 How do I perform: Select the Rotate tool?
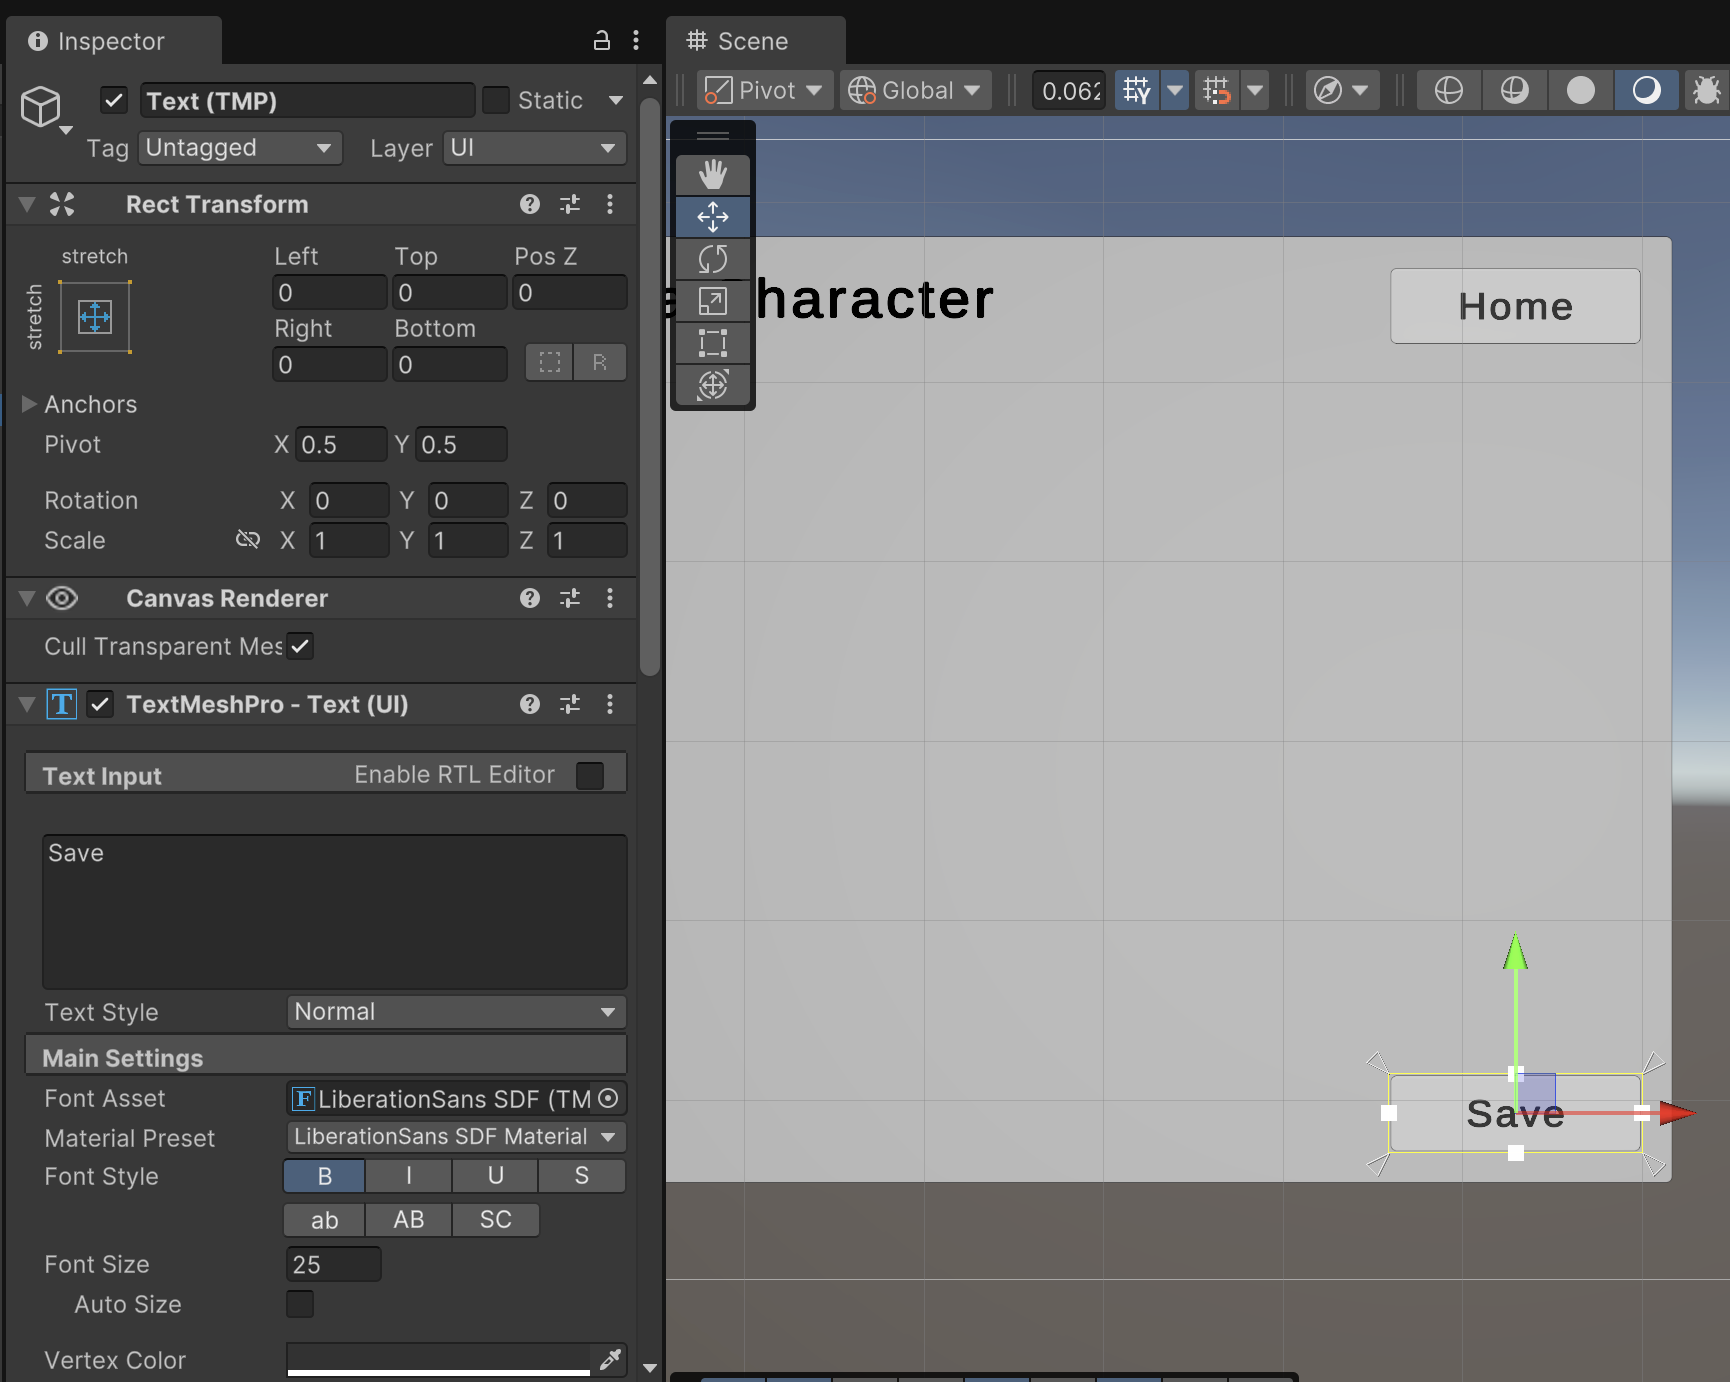pyautogui.click(x=712, y=259)
